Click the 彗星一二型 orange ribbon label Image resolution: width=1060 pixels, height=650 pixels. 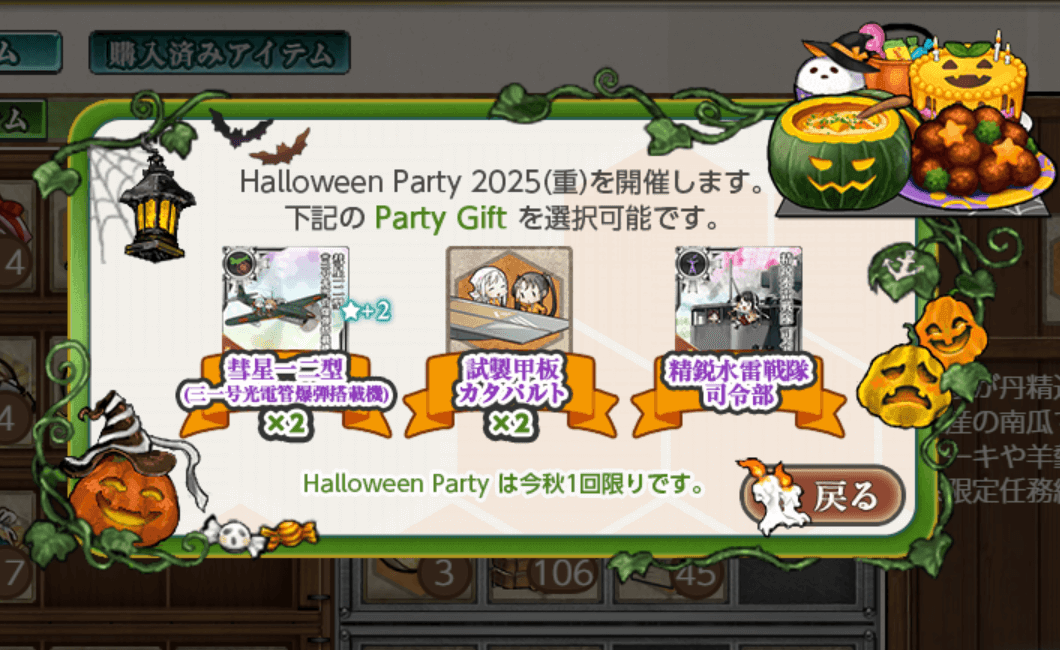285,395
